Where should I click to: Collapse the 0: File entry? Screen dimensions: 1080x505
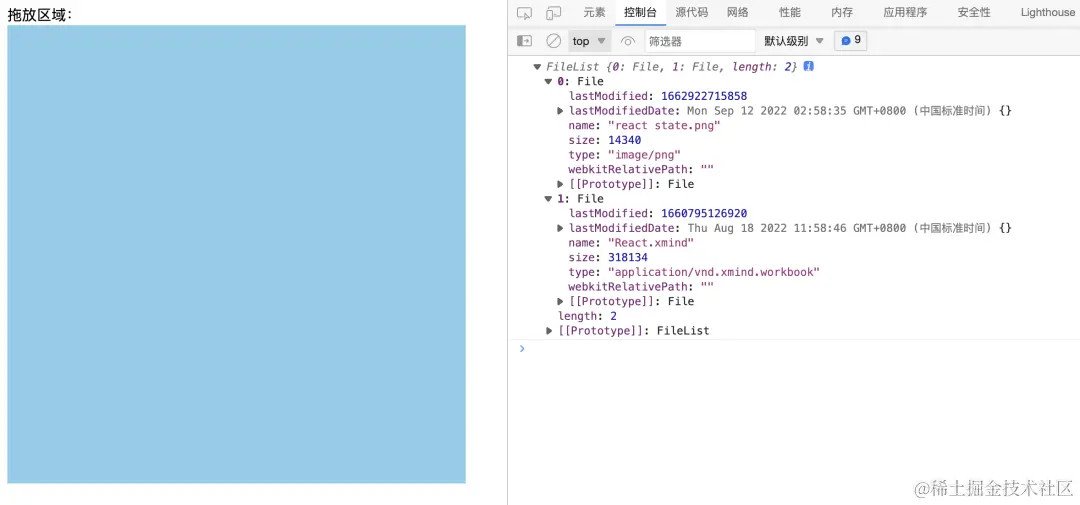(548, 81)
